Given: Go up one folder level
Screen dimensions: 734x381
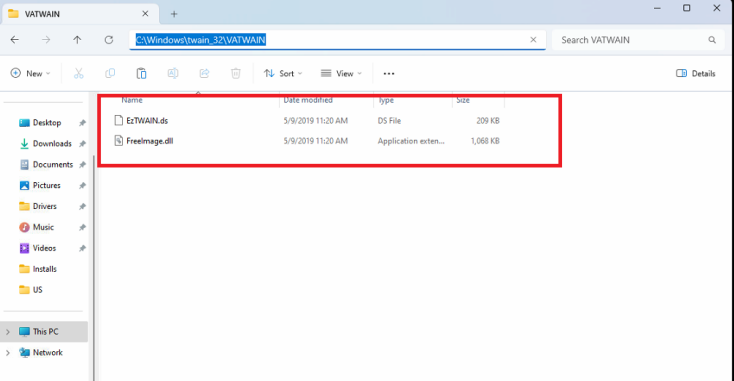Looking at the screenshot, I should point(77,40).
